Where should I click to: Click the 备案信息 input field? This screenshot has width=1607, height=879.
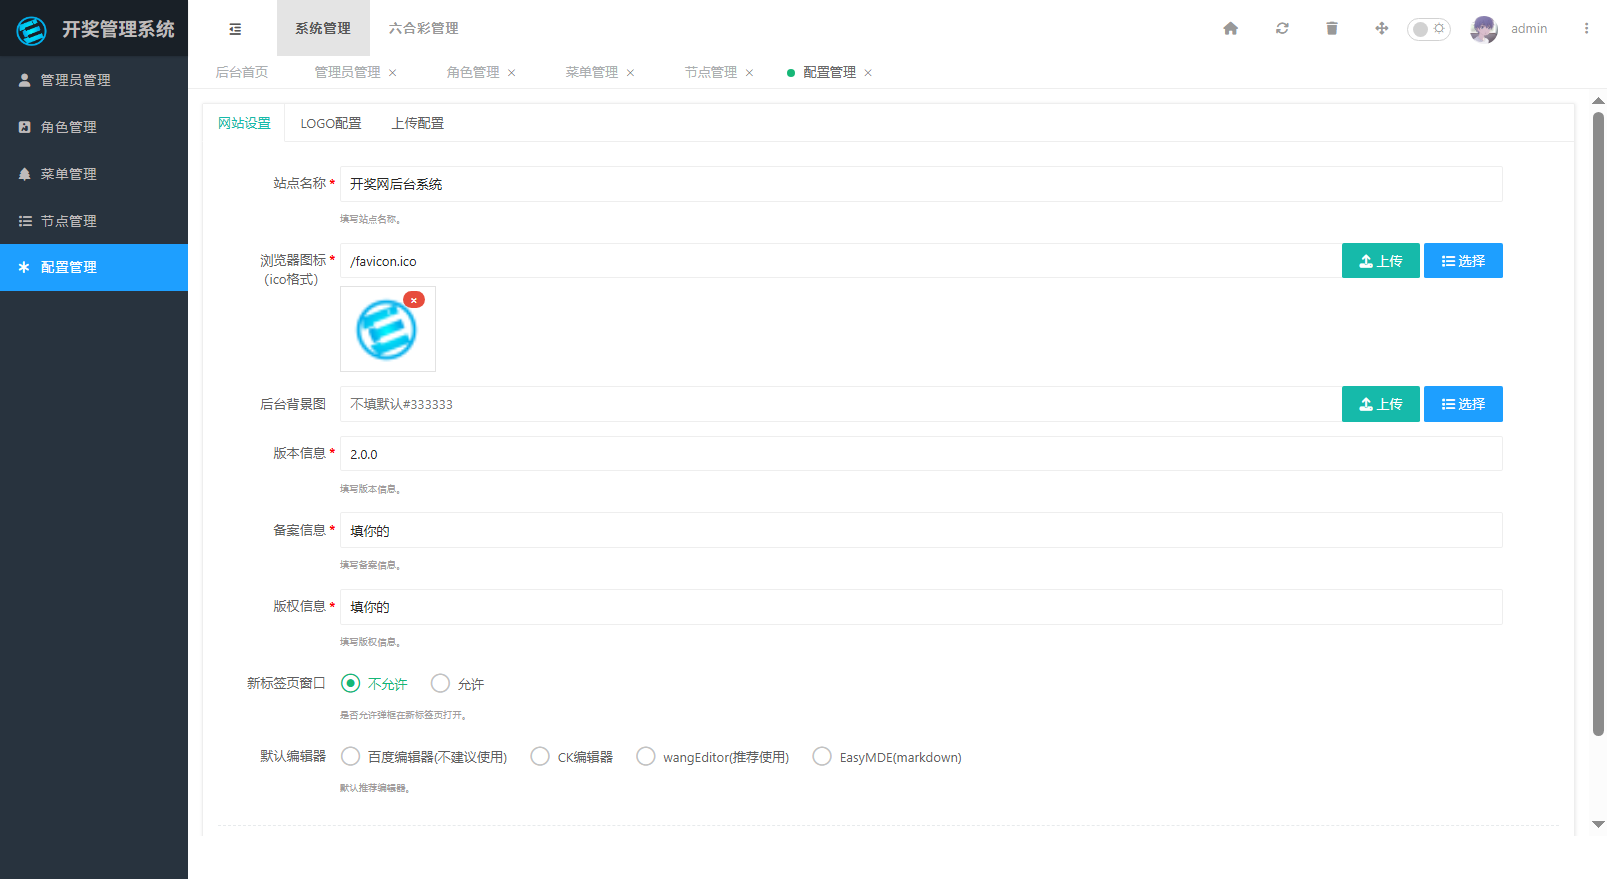[921, 530]
